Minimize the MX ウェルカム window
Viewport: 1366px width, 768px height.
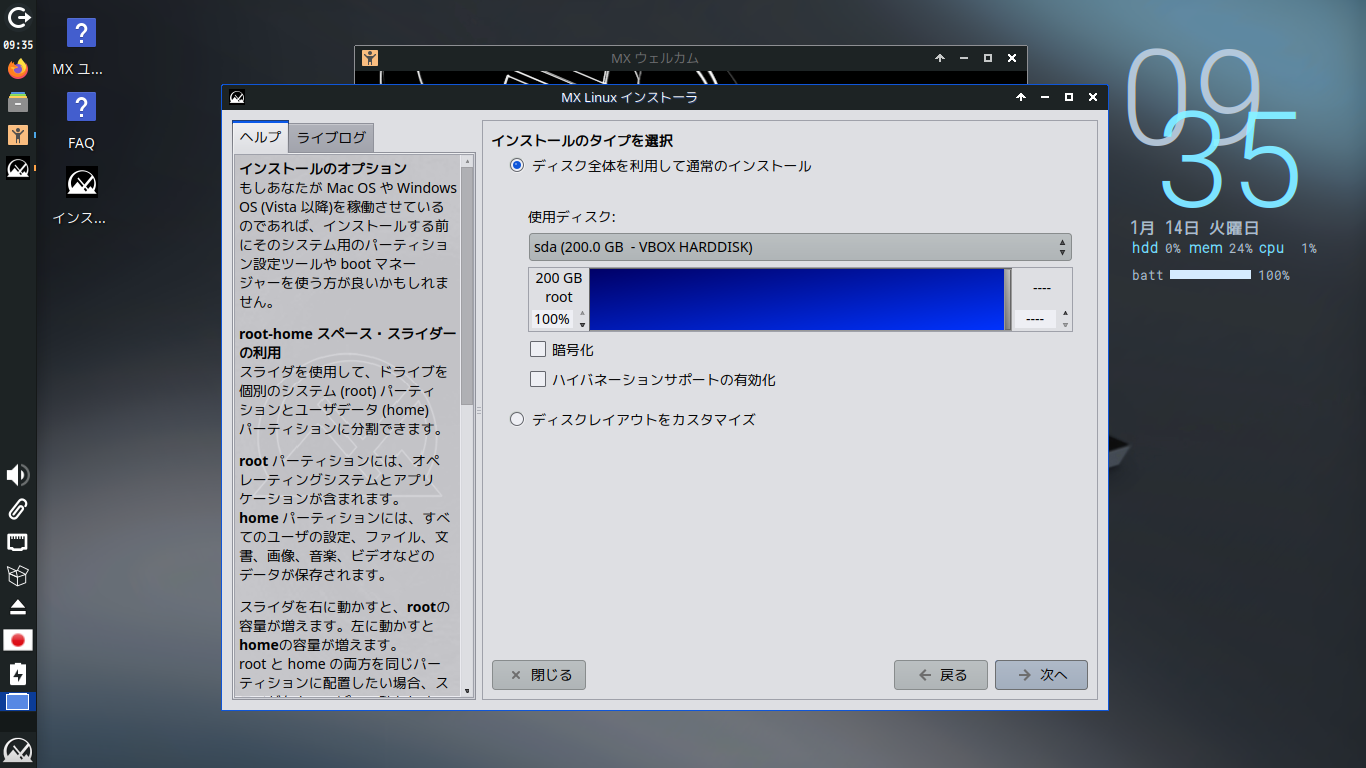coord(964,58)
